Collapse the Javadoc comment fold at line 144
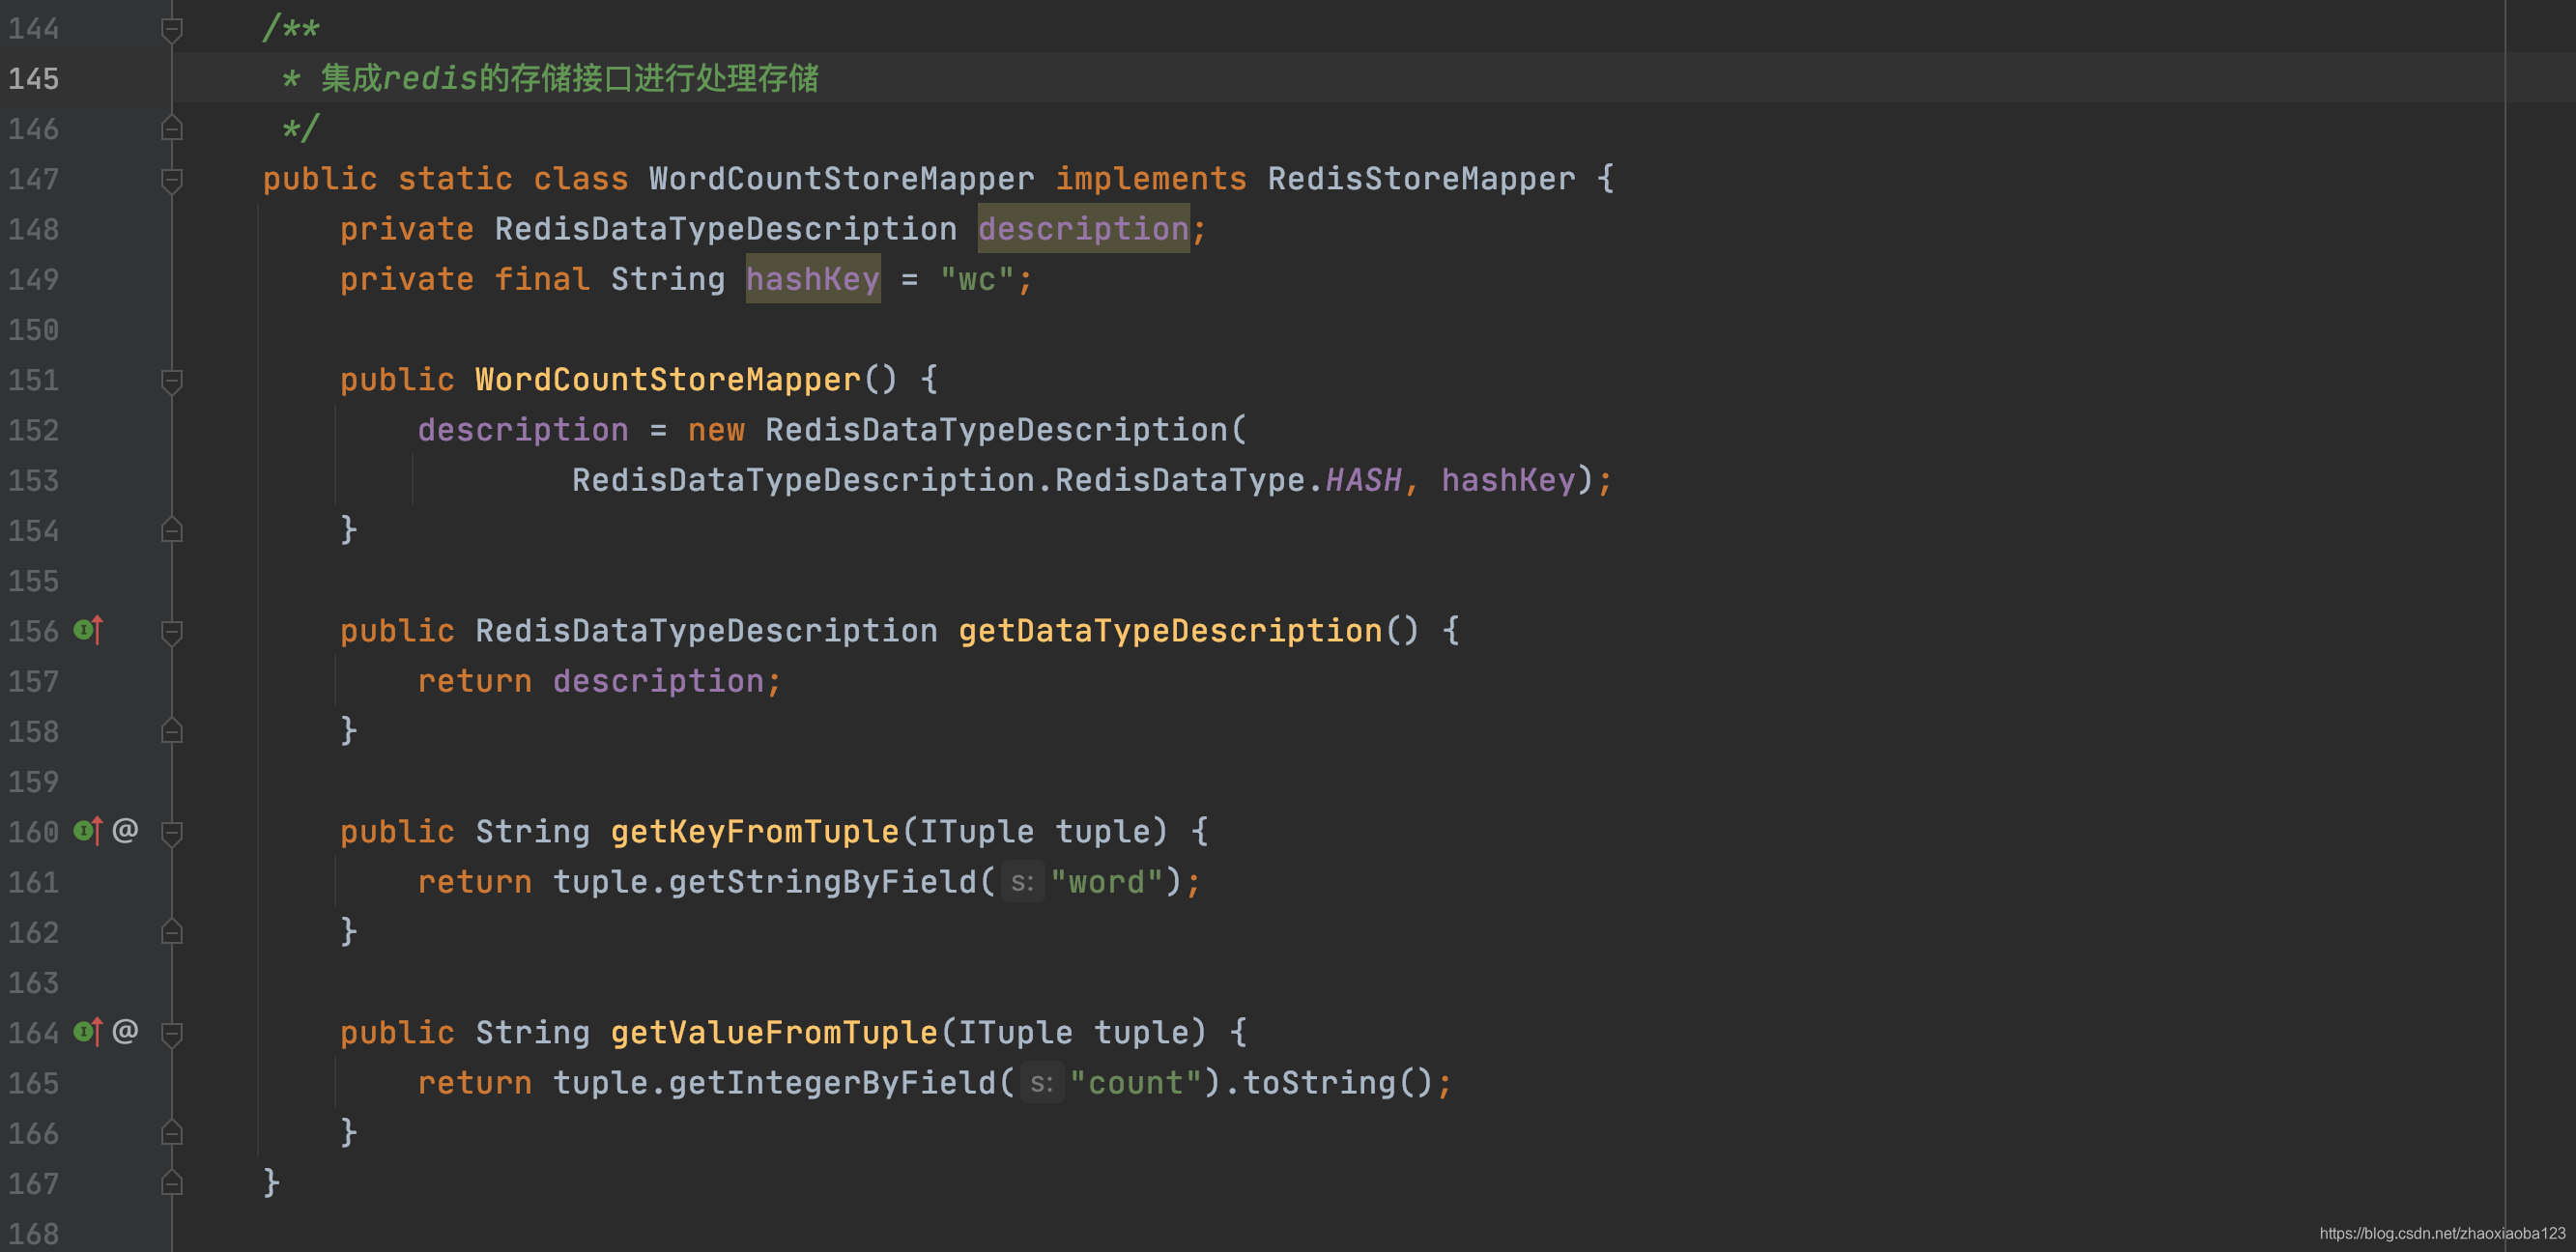 172,29
